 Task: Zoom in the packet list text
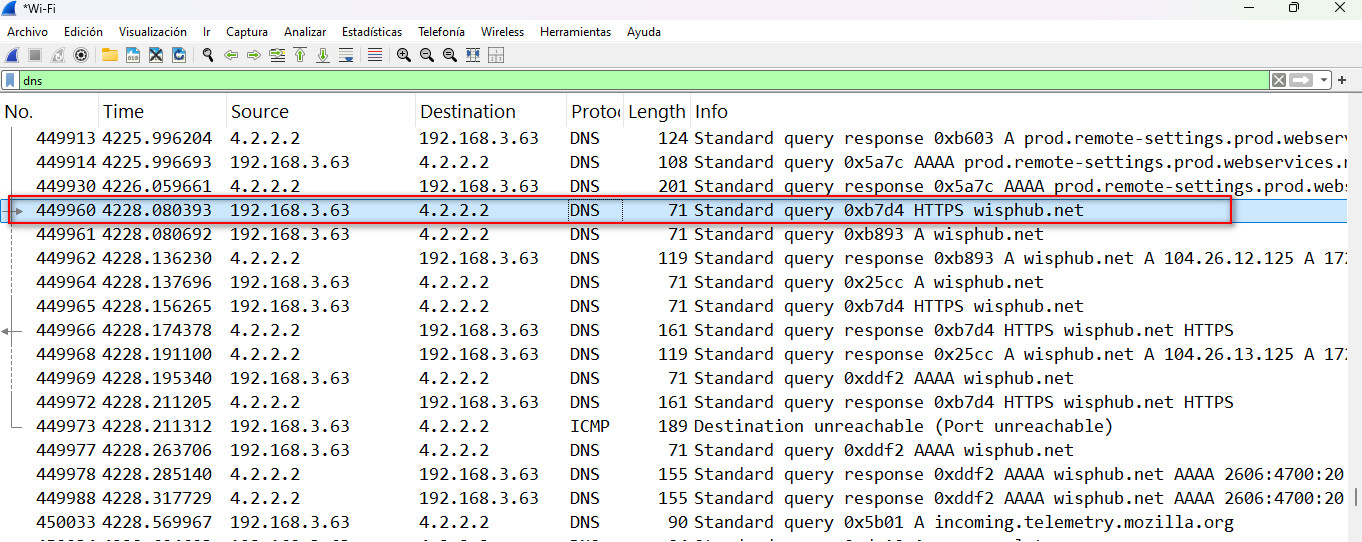point(403,55)
